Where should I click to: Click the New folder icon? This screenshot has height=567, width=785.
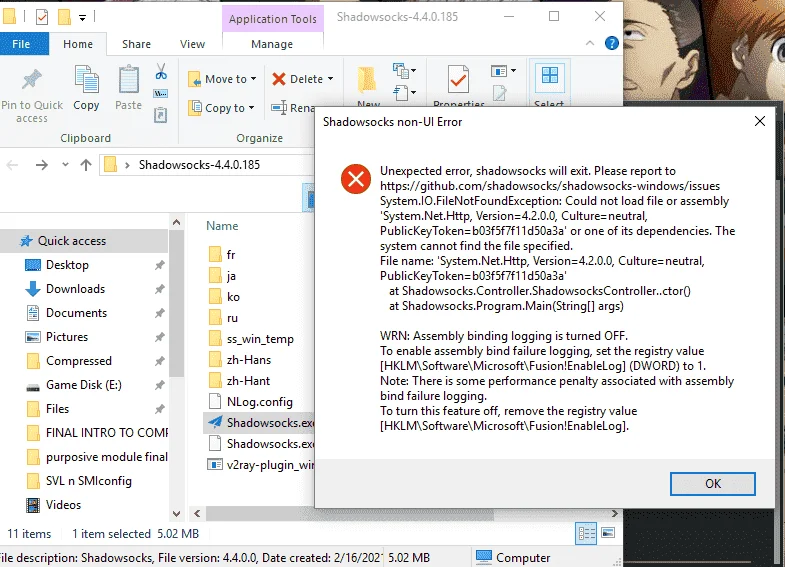coord(367,80)
